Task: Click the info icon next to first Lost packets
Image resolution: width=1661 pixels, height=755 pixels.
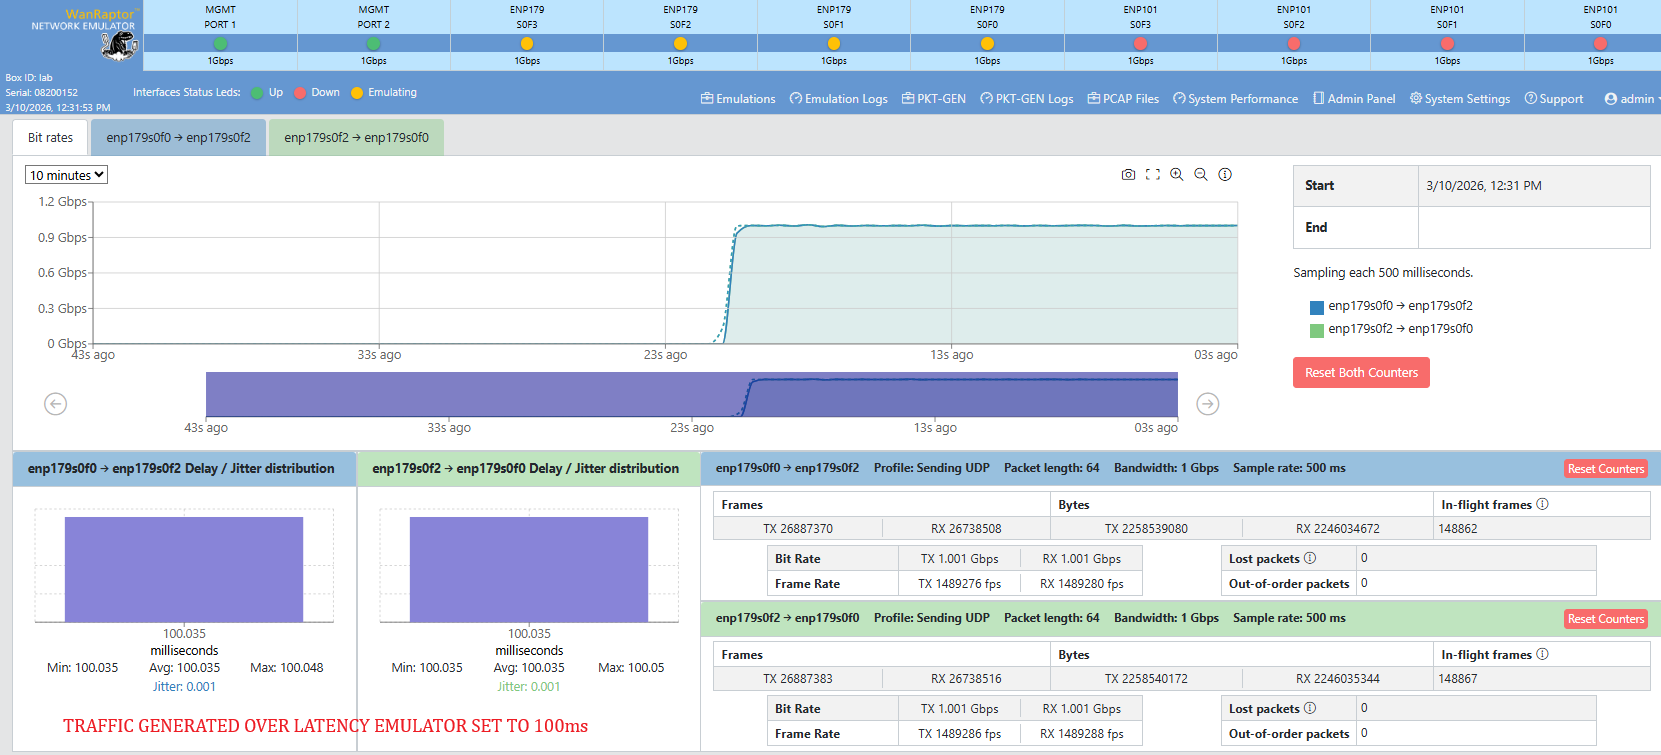Action: 1310,558
